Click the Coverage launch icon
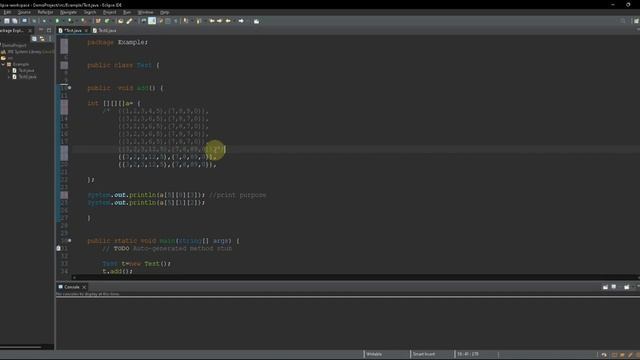The height and width of the screenshot is (360, 640). point(70,21)
